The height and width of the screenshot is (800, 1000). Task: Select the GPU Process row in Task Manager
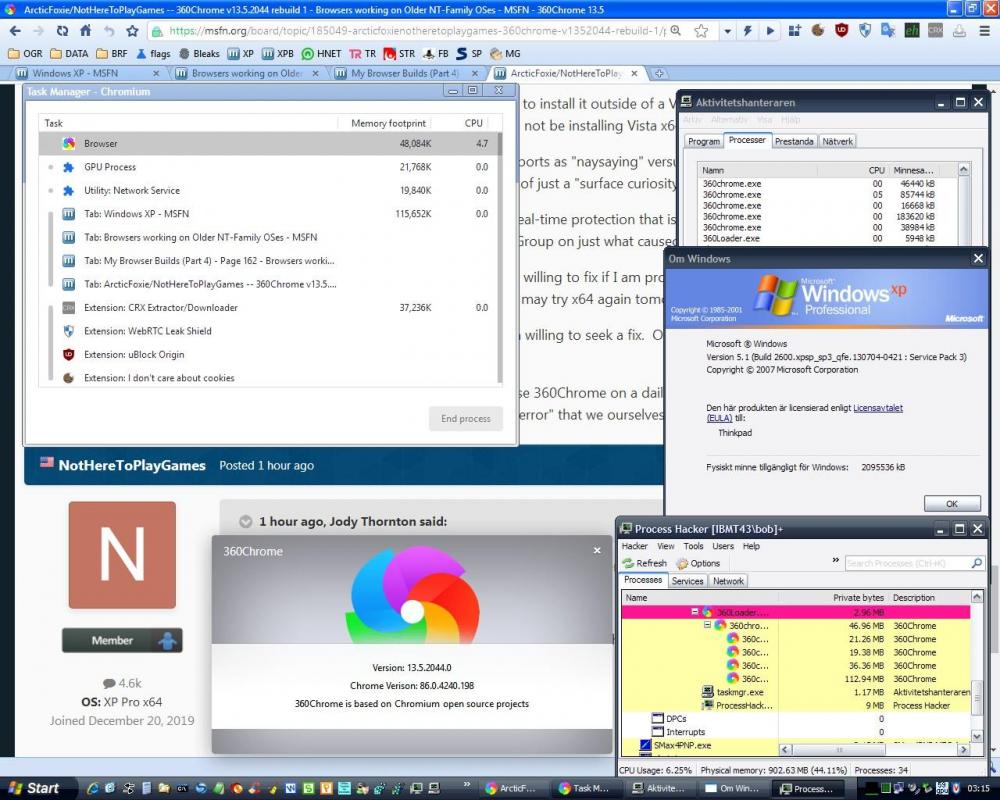pyautogui.click(x=110, y=167)
